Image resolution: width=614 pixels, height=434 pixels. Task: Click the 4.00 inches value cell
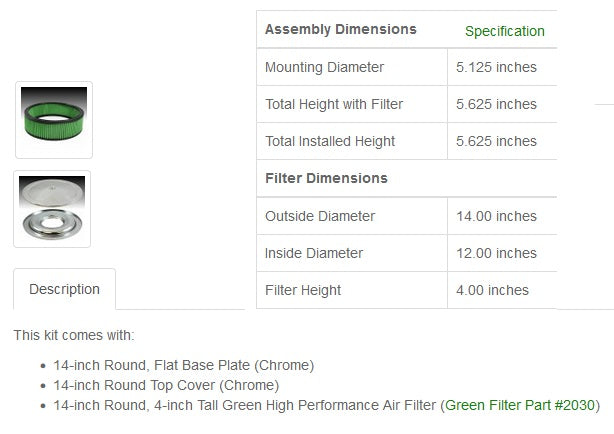click(494, 290)
